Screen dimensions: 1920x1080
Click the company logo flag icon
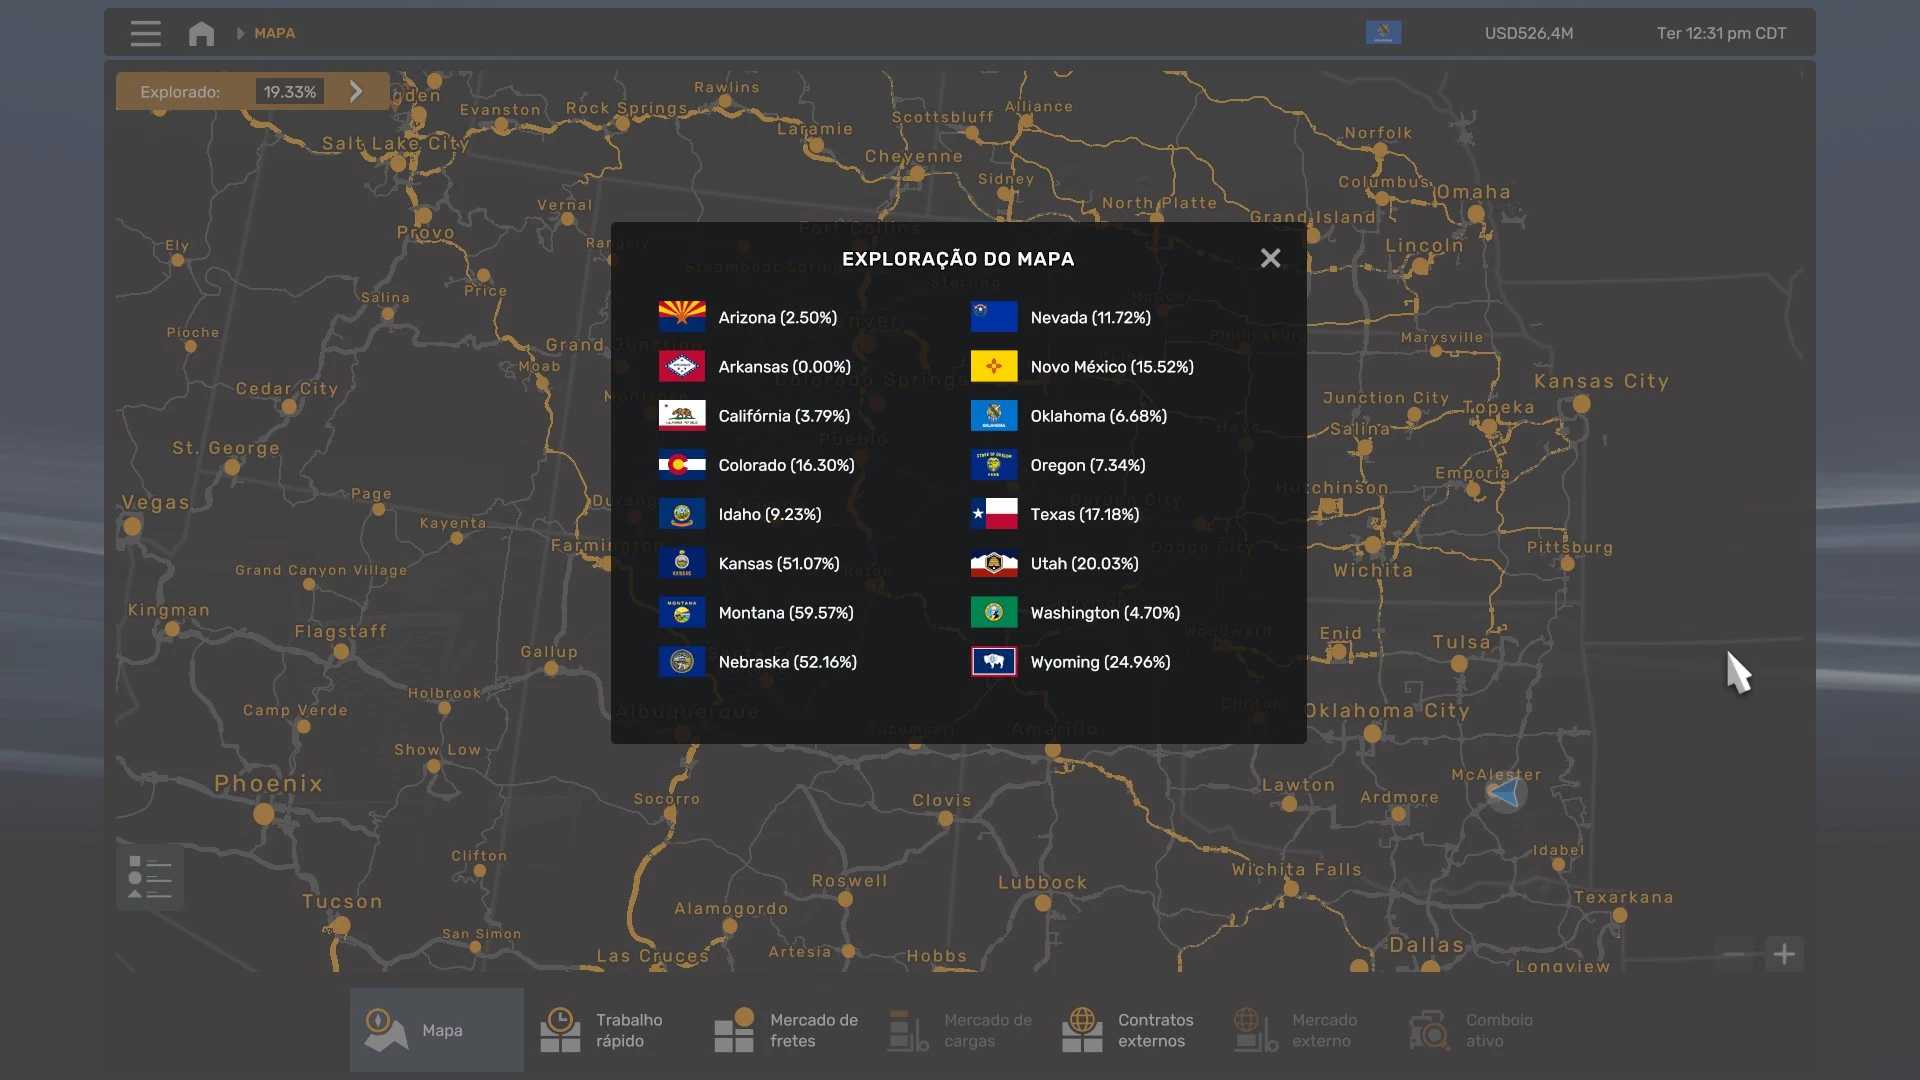(x=1383, y=33)
